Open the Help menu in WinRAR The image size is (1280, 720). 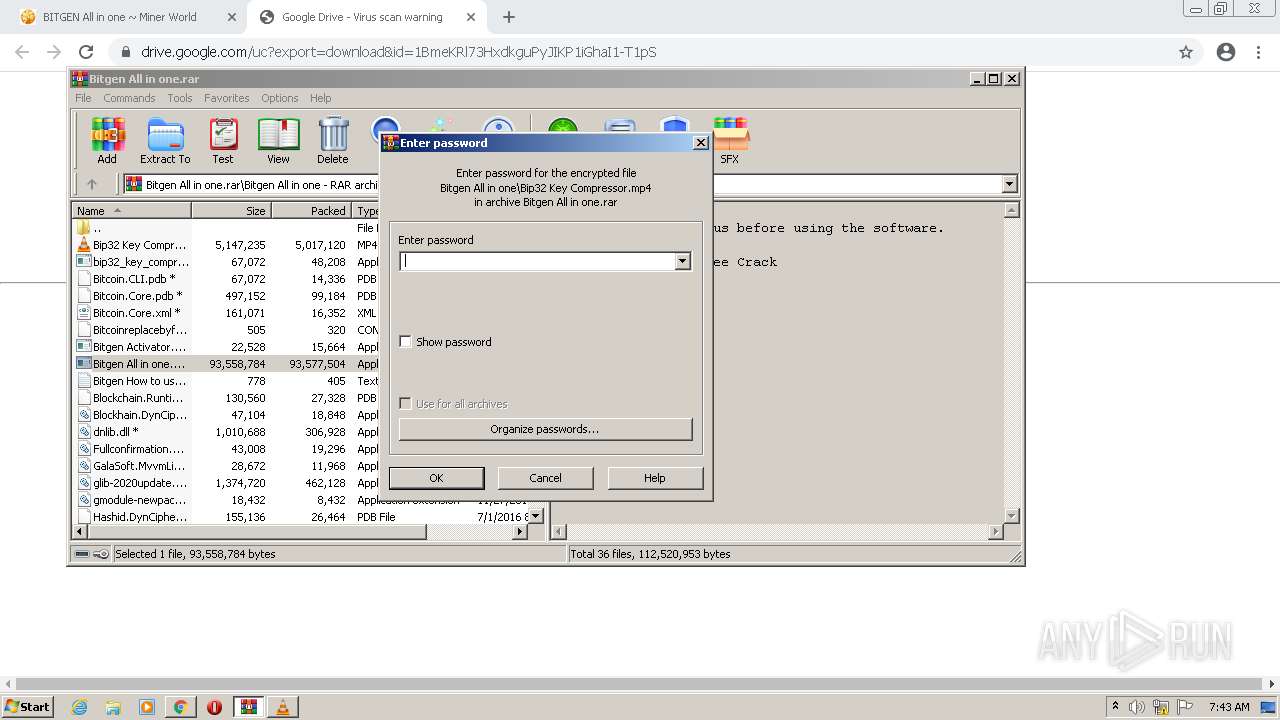pos(320,98)
